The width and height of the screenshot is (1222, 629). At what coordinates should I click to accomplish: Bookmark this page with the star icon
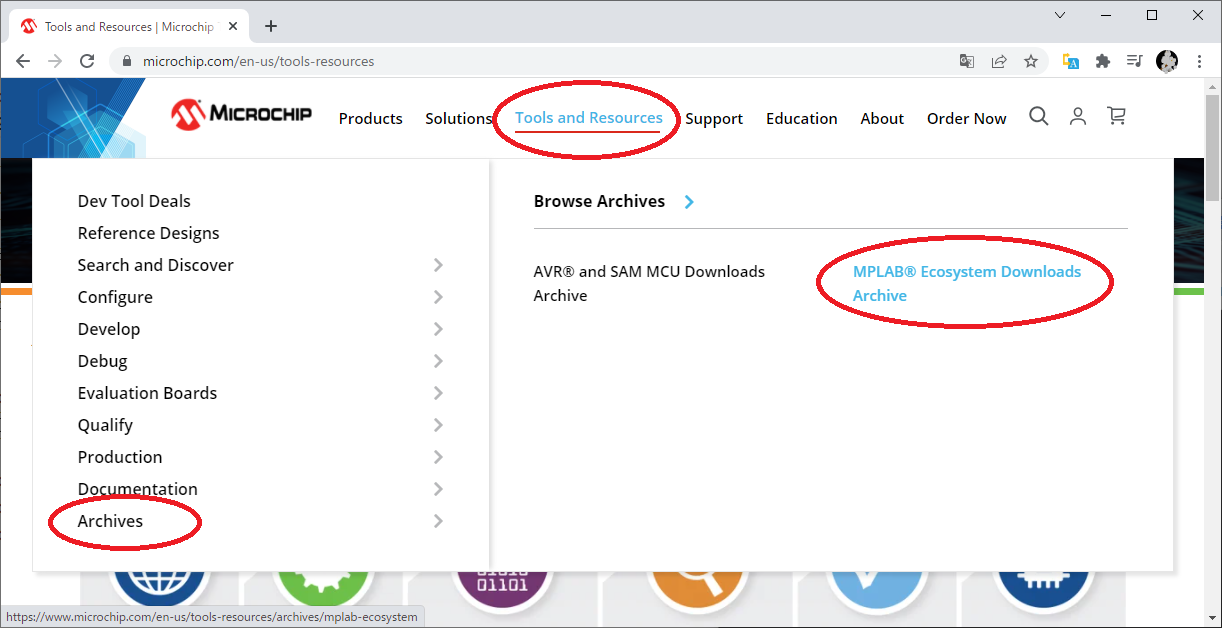pyautogui.click(x=1031, y=61)
